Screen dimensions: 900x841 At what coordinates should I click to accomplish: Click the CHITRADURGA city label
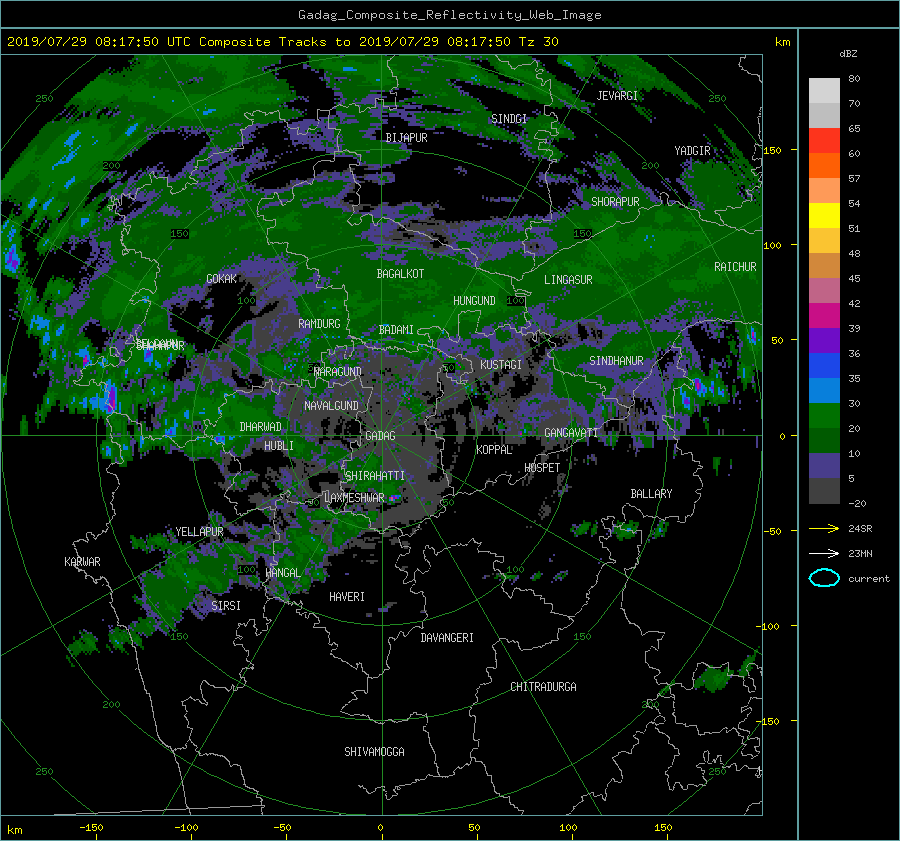pos(543,687)
